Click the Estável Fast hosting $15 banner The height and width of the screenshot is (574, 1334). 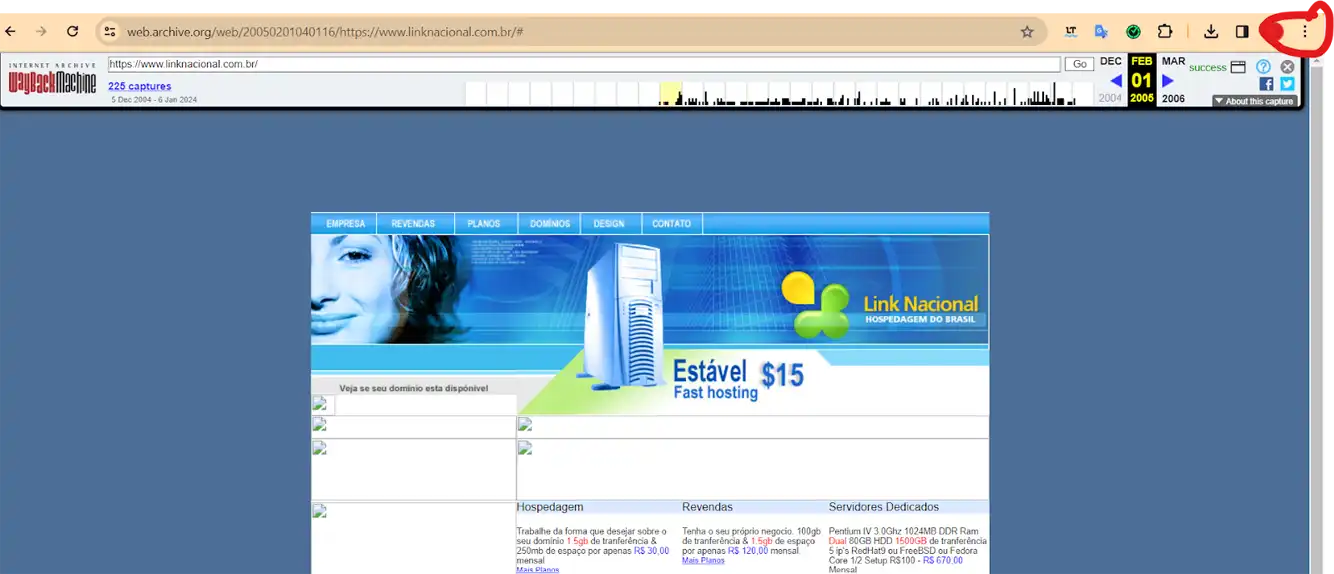(x=738, y=380)
